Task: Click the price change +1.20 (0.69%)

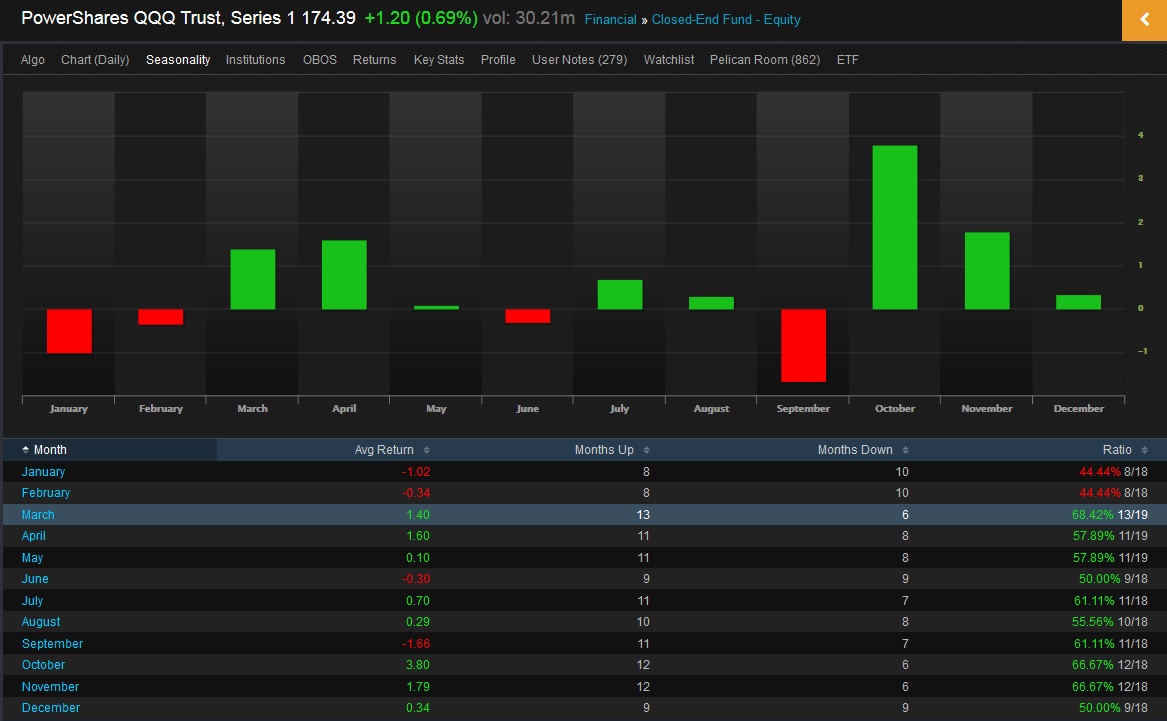Action: 421,18
